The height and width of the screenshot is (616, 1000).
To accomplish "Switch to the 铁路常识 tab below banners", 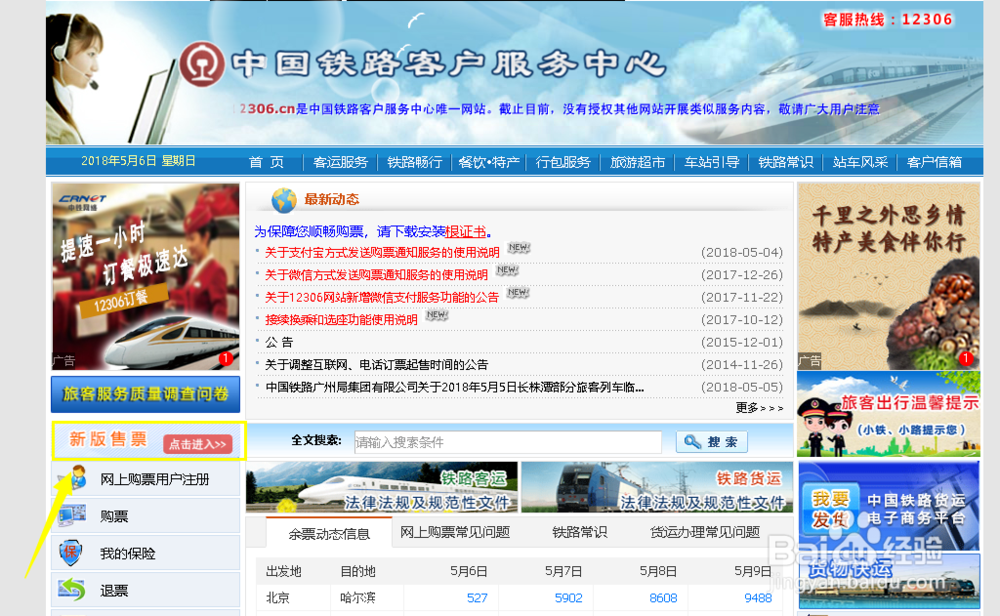I will [x=579, y=532].
